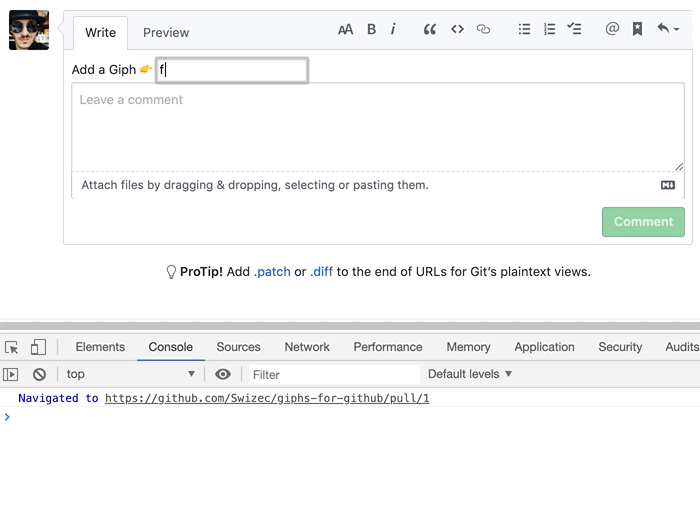Switch to the Preview tab

pyautogui.click(x=166, y=32)
